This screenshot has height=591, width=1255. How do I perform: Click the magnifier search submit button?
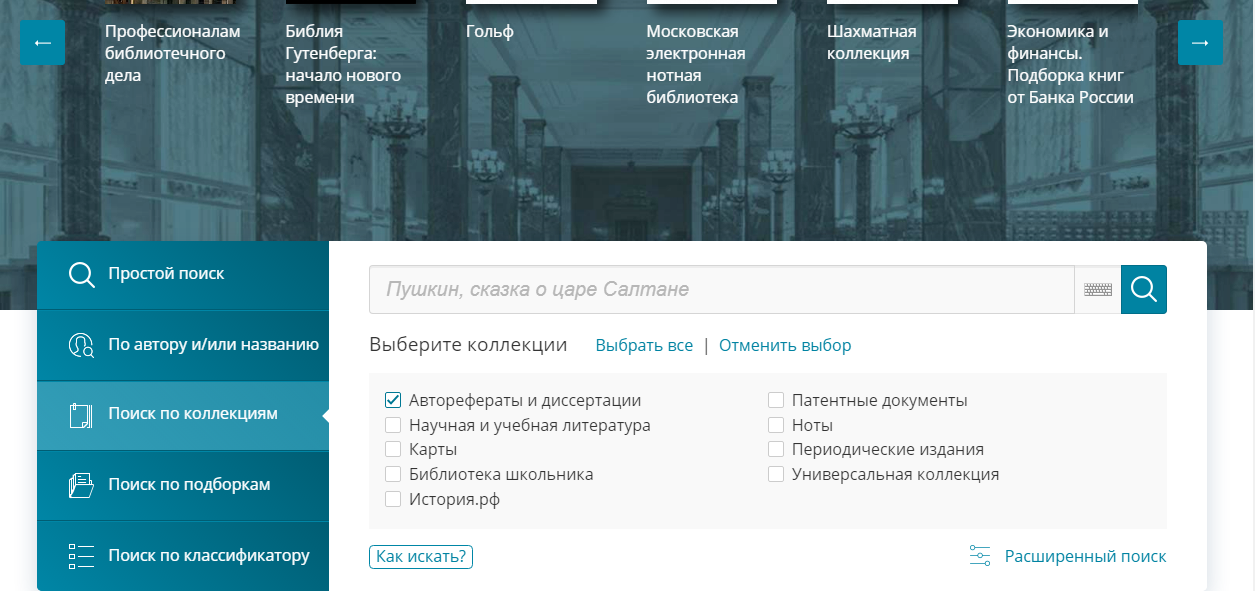pos(1144,290)
